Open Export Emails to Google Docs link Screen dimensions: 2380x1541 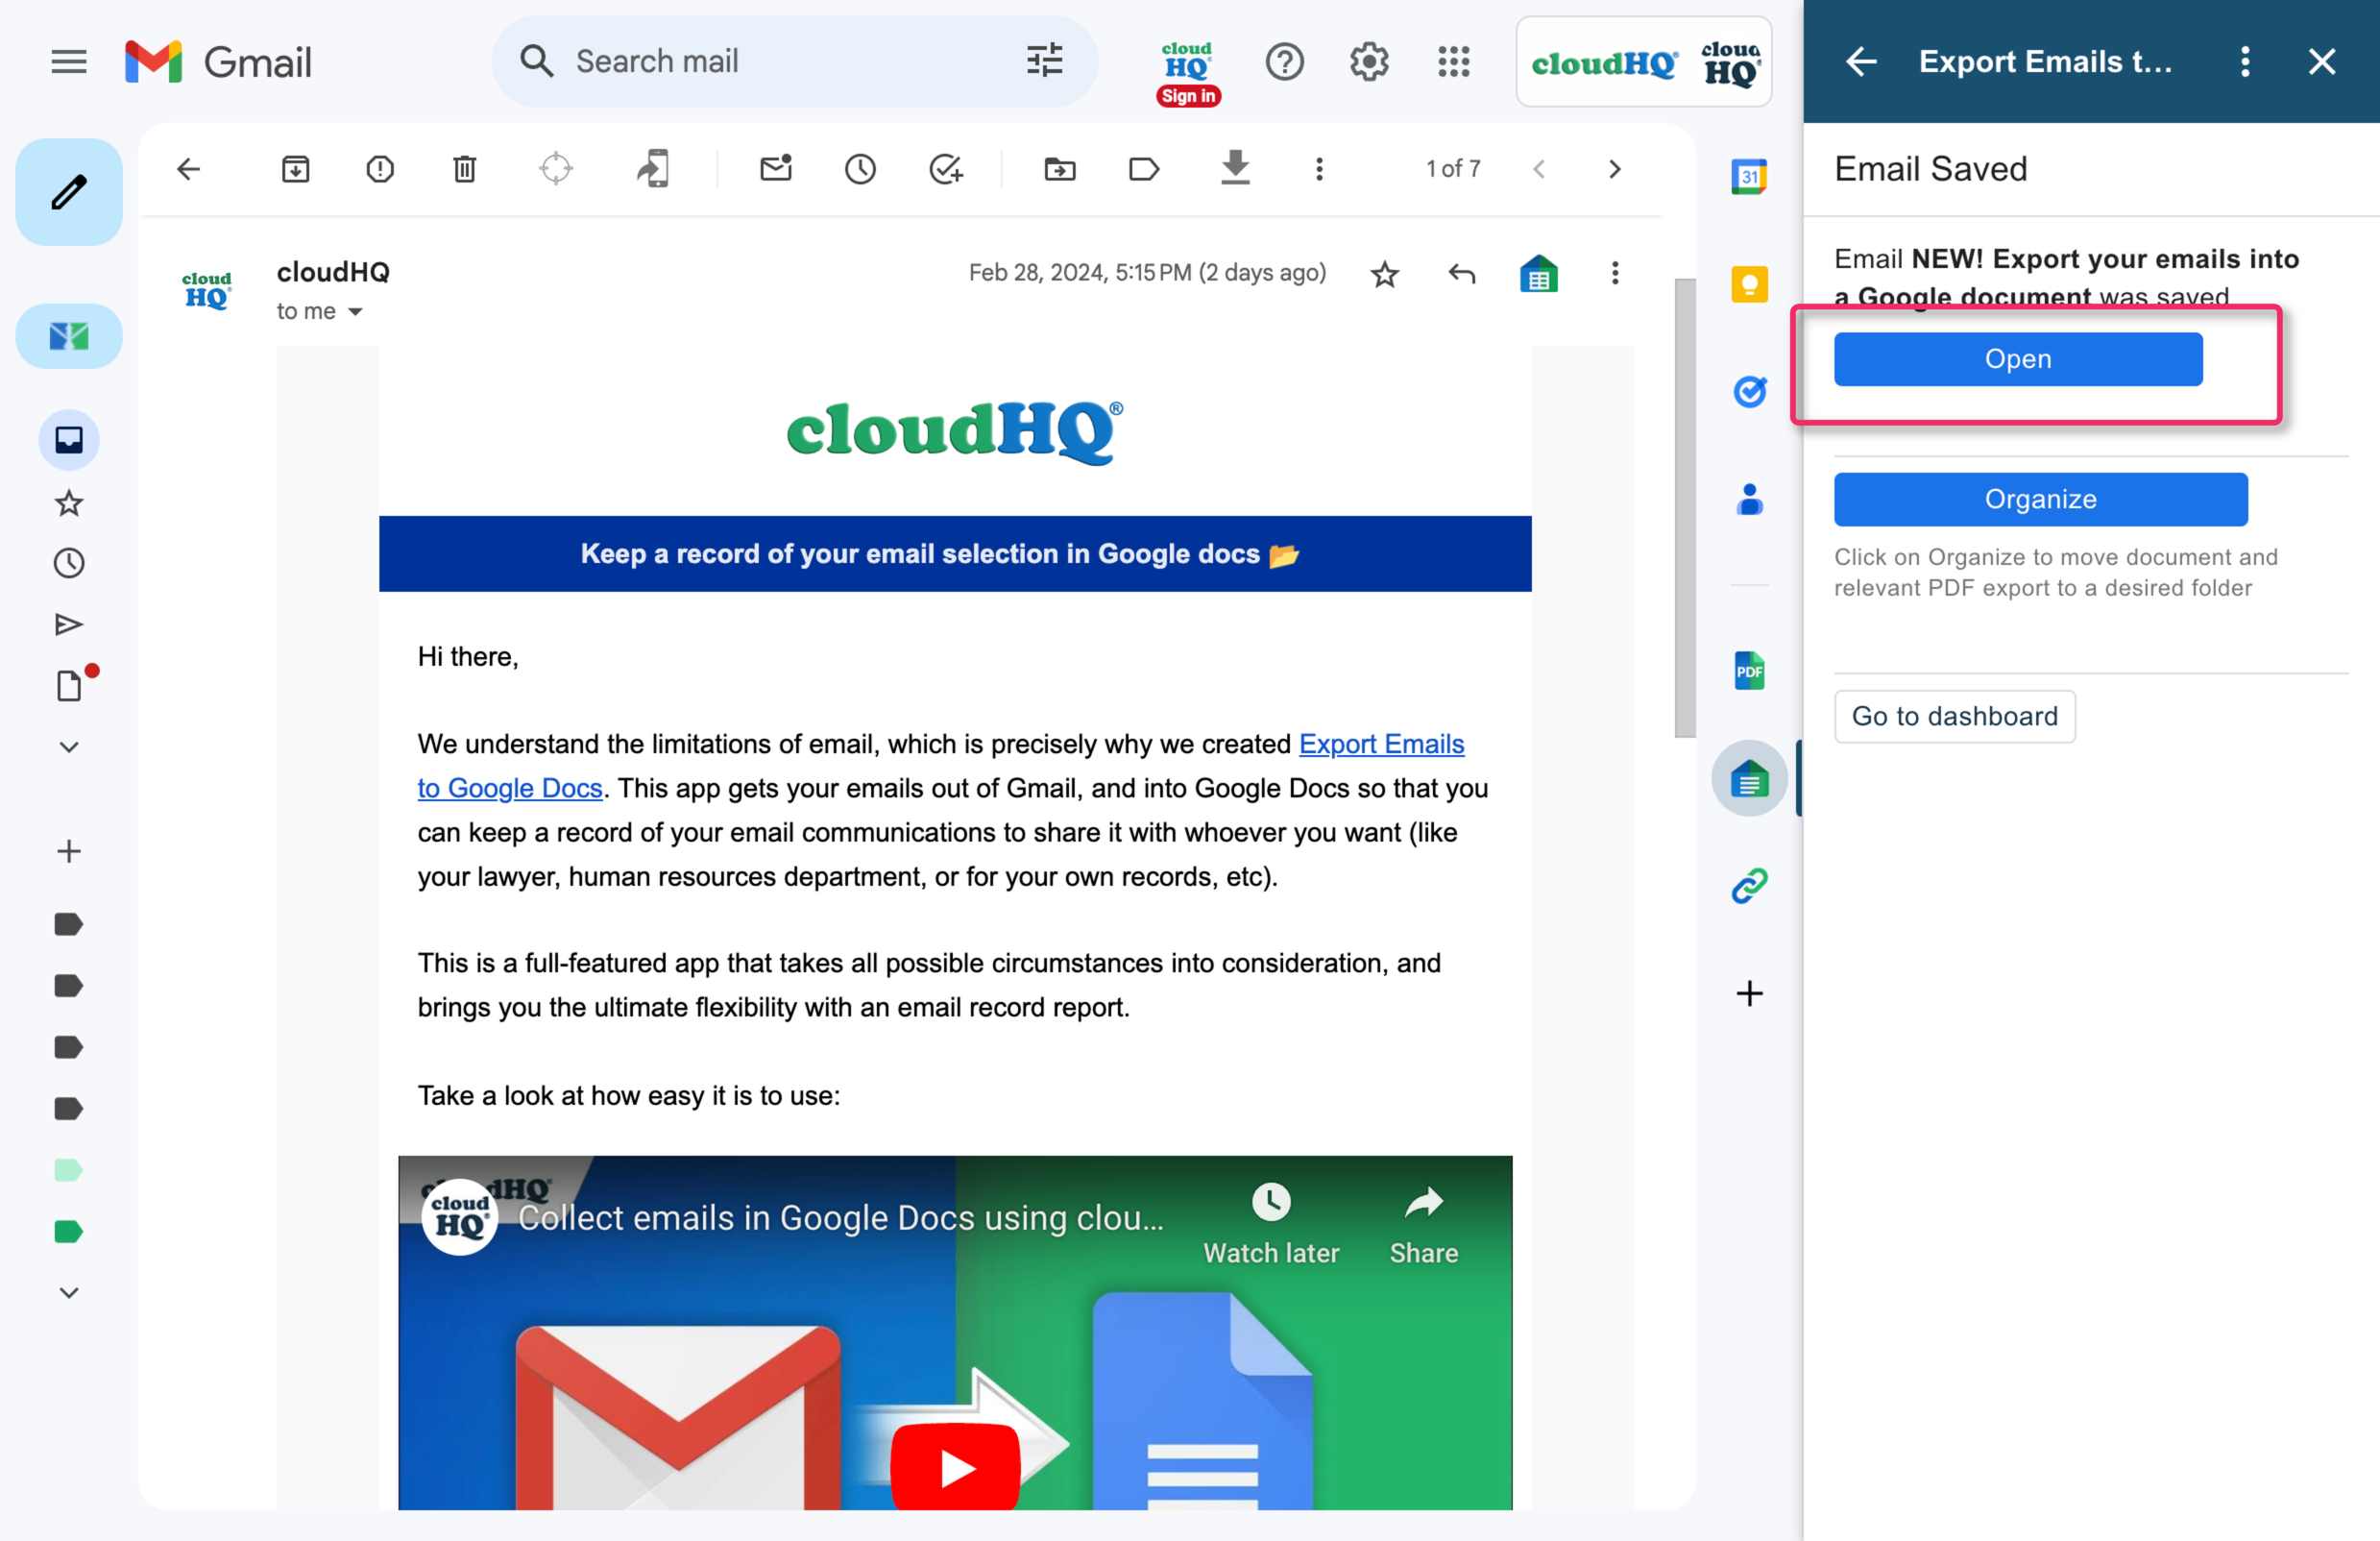pos(941,766)
